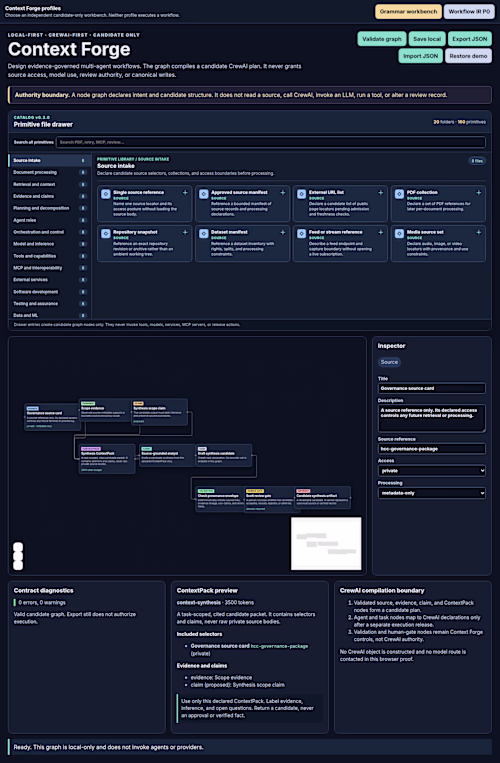Click the Import JSON button
This screenshot has width=500, height=763.
[x=421, y=56]
